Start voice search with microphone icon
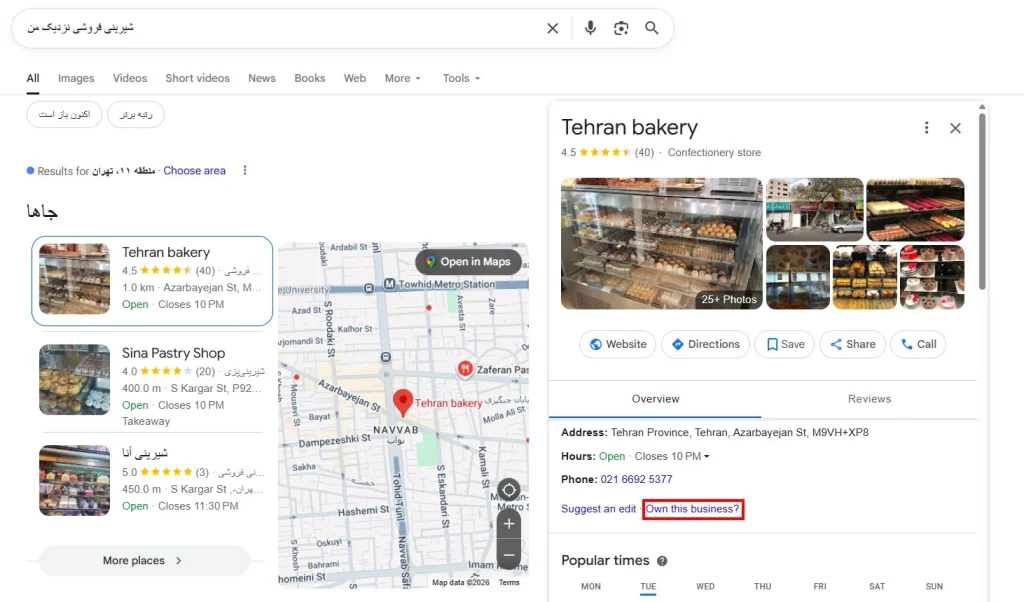The height and width of the screenshot is (602, 1024). (590, 28)
